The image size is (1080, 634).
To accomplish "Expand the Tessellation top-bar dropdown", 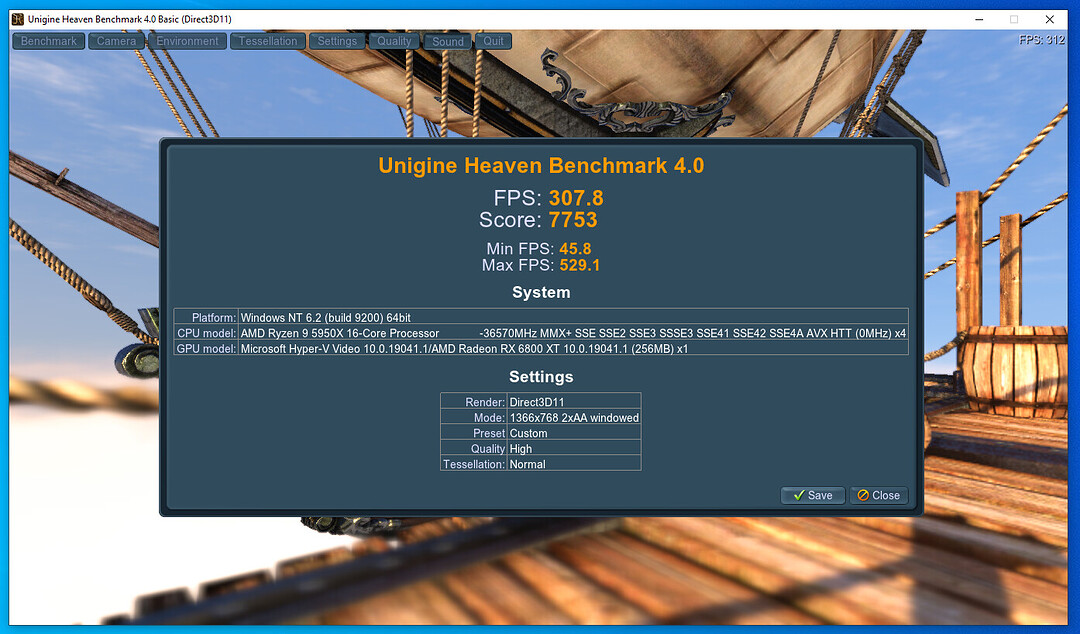I will 268,41.
